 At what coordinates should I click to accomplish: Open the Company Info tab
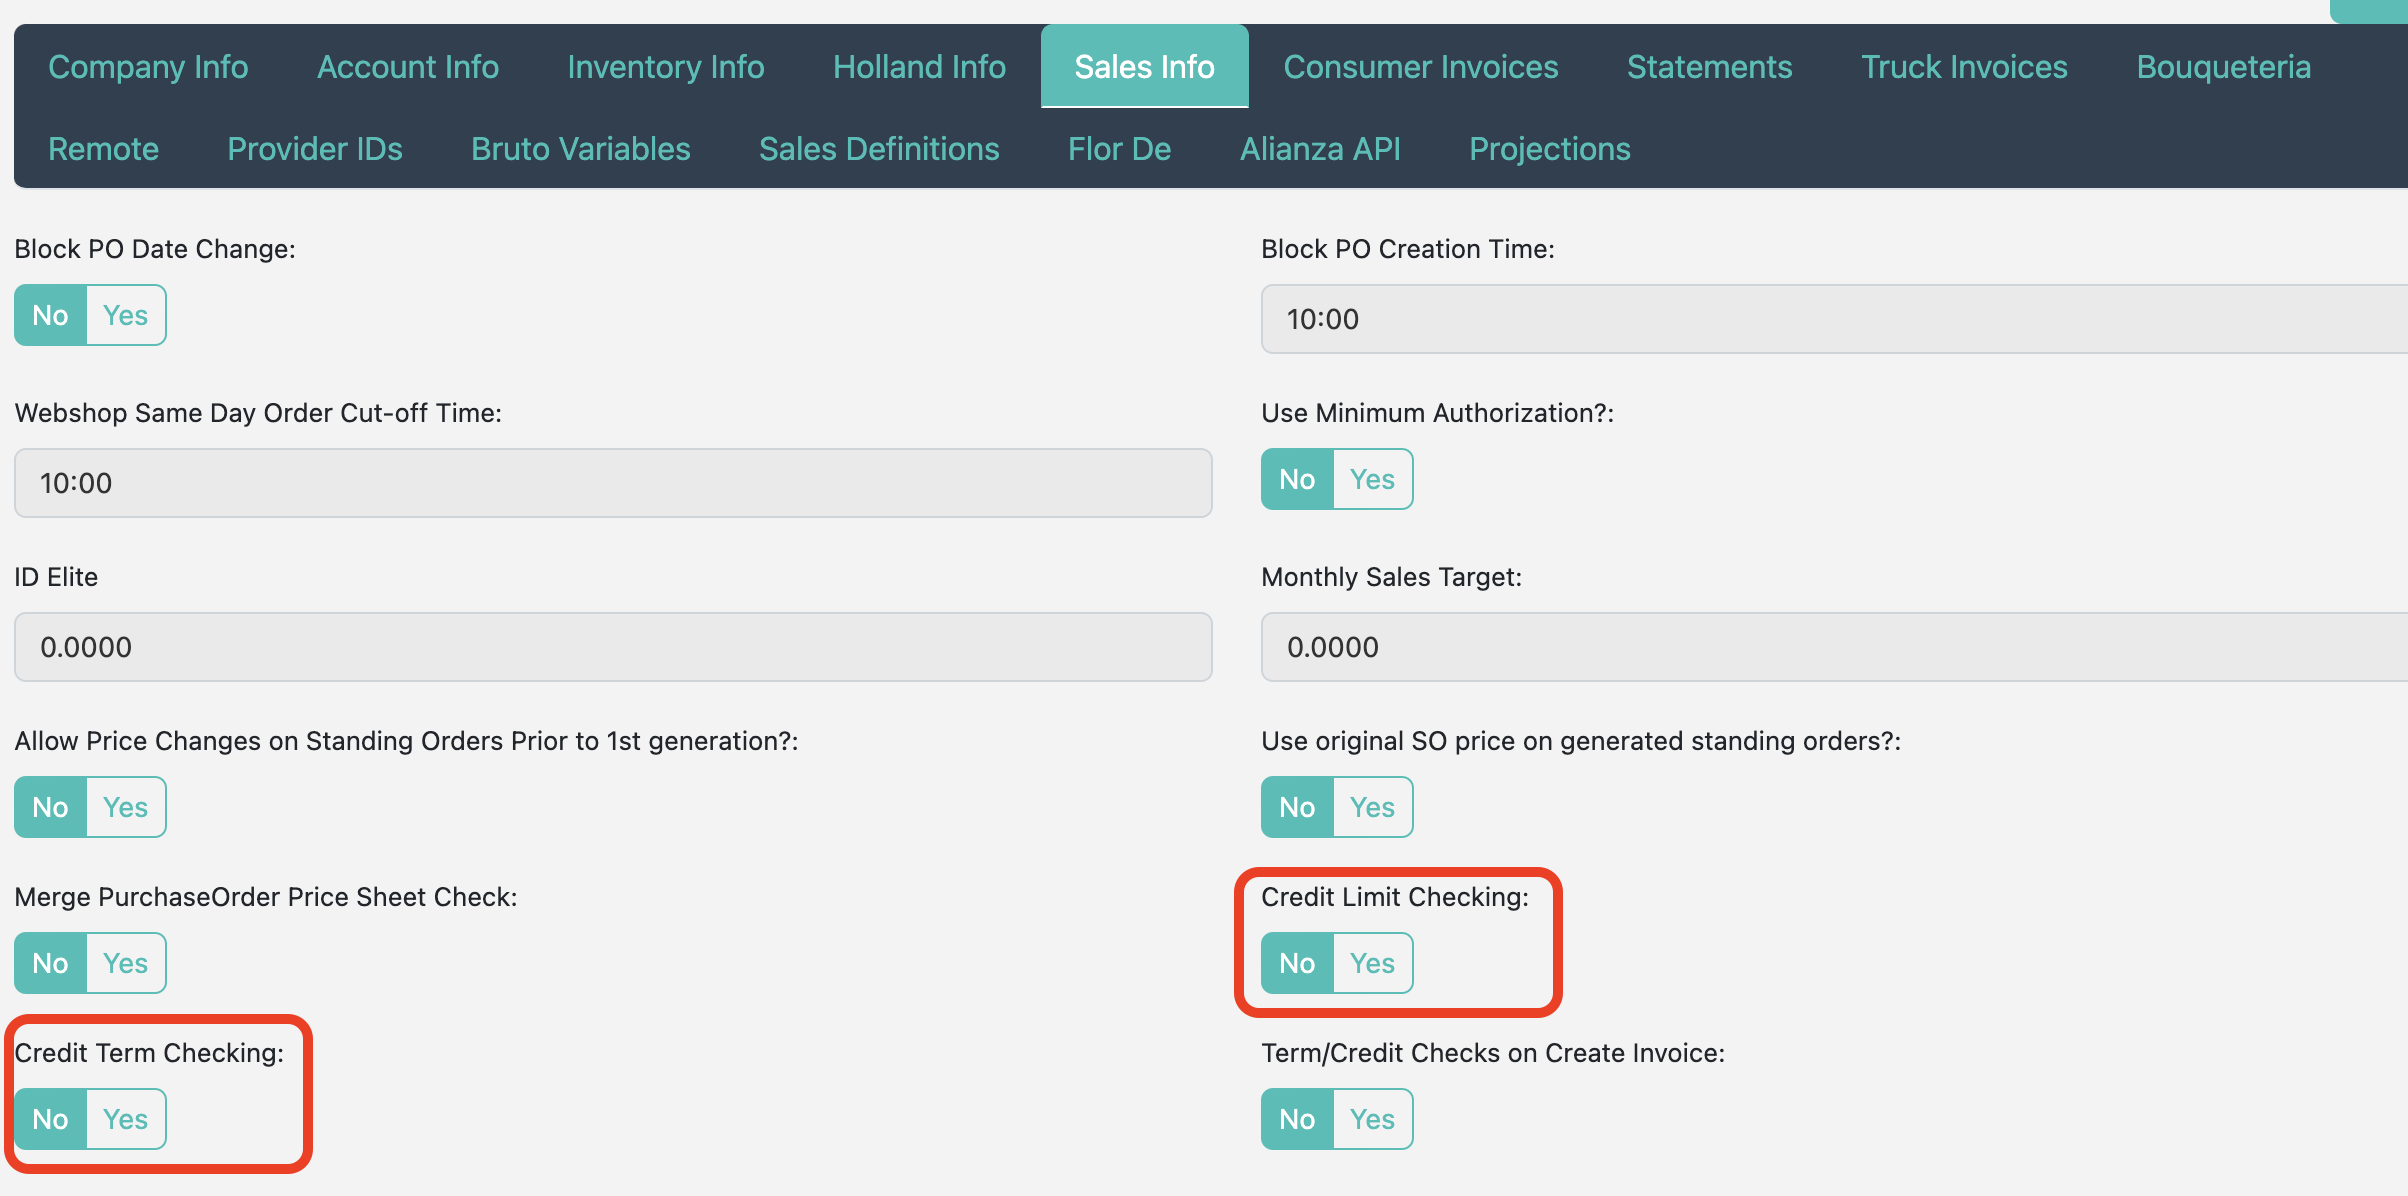[x=148, y=67]
